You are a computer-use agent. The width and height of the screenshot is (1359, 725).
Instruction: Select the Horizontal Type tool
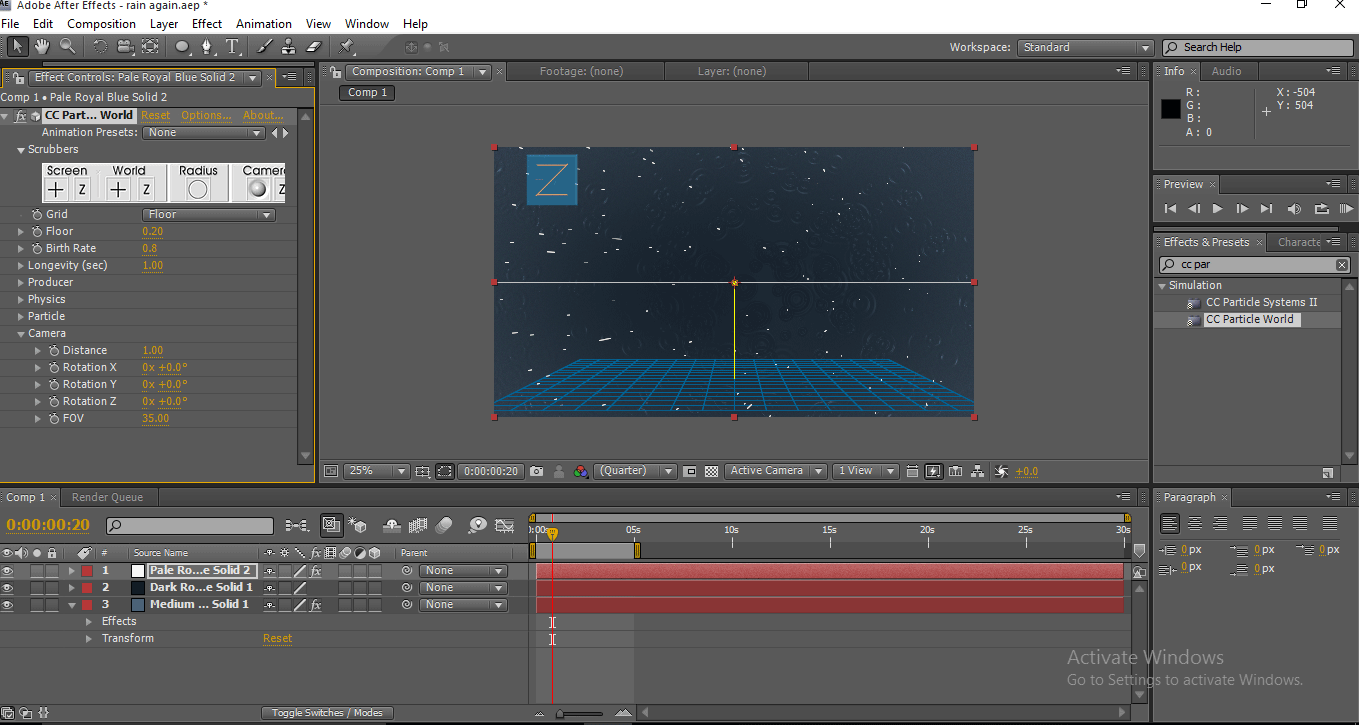[x=232, y=46]
